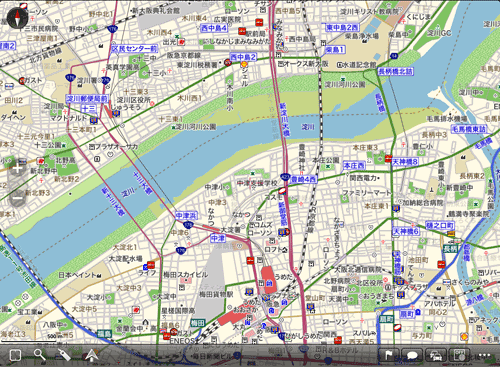This screenshot has width=500, height=367.
Task: Tap the 日本ペイント label
Action: 77,275
